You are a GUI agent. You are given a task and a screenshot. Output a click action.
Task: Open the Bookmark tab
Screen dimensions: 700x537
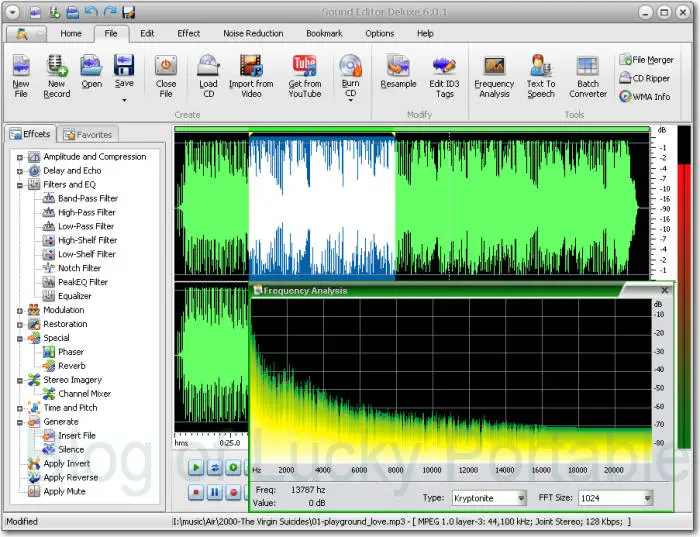(x=324, y=33)
